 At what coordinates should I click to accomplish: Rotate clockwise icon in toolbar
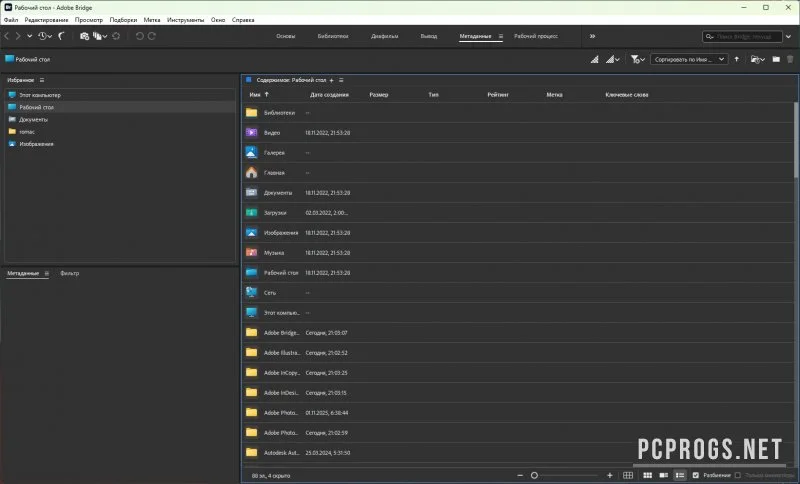(x=152, y=36)
